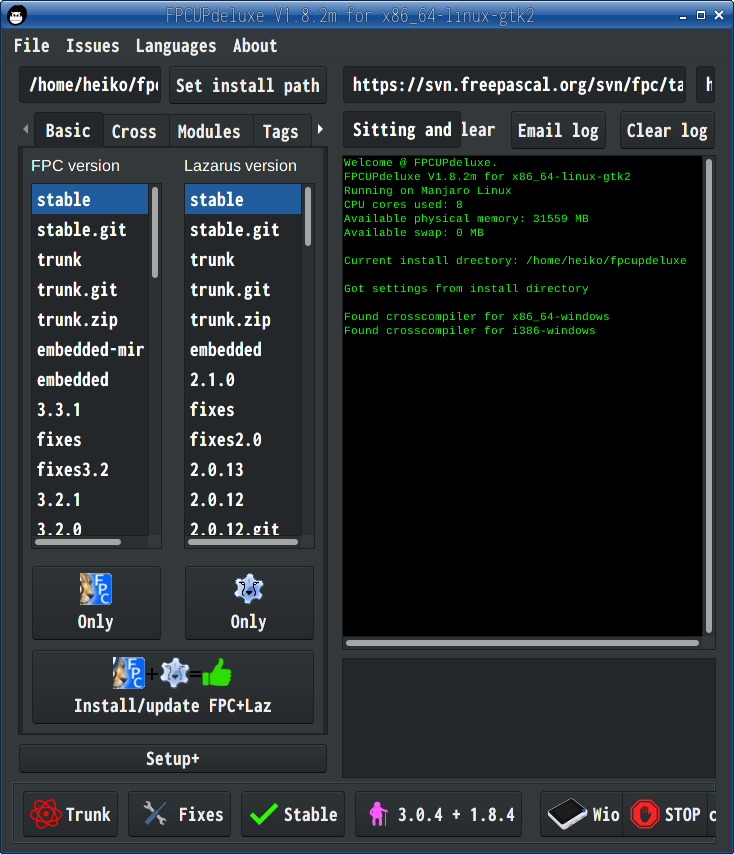Click the red STOP hand button
The image size is (734, 854).
[x=665, y=814]
